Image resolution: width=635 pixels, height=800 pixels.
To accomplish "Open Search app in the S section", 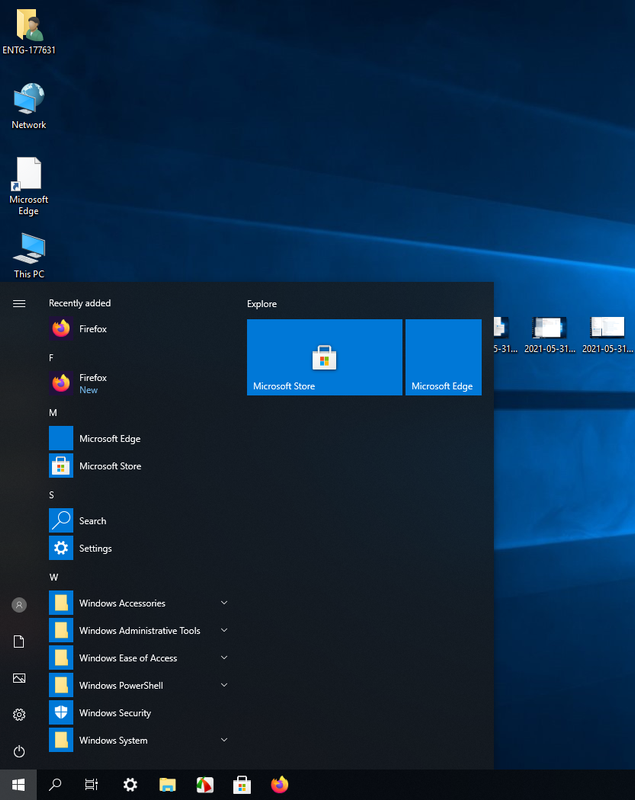I will tap(138, 521).
